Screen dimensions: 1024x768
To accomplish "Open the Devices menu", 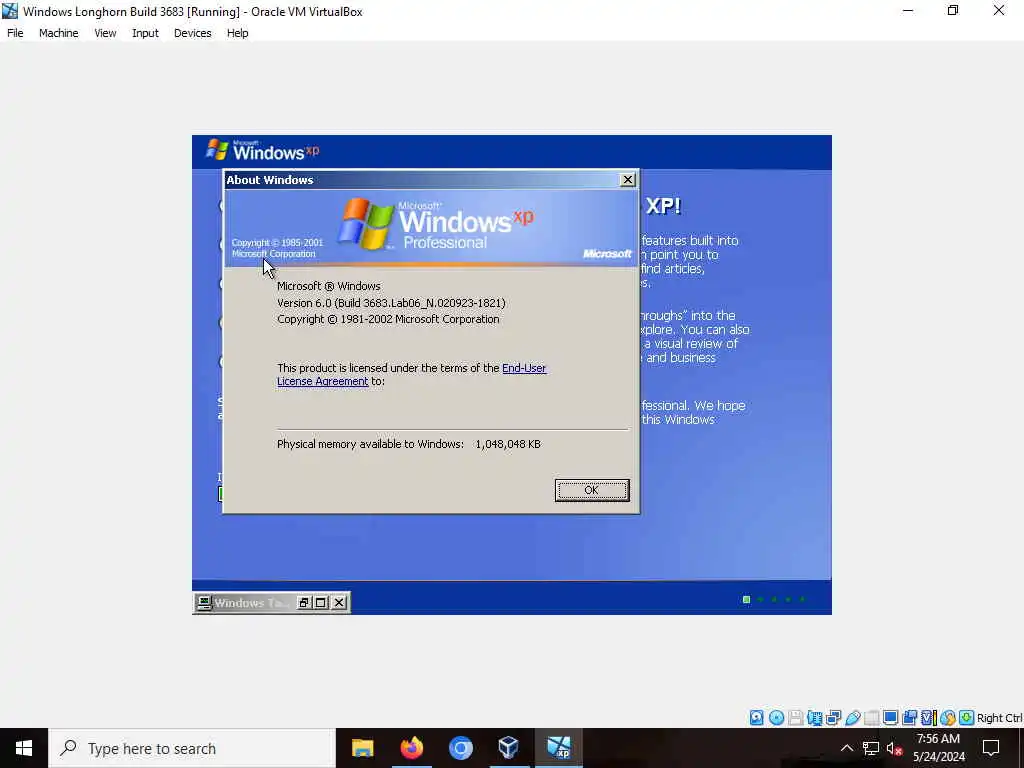I will point(193,33).
